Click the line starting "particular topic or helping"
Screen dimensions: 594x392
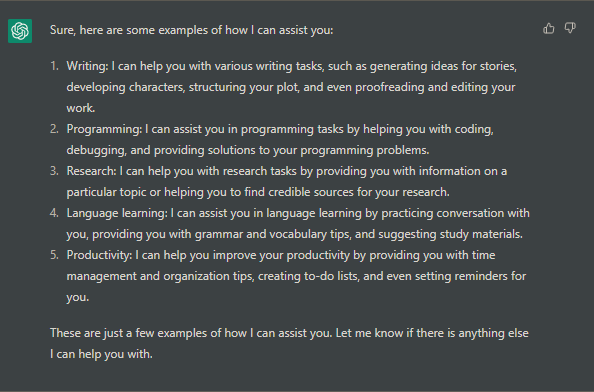tap(258, 192)
